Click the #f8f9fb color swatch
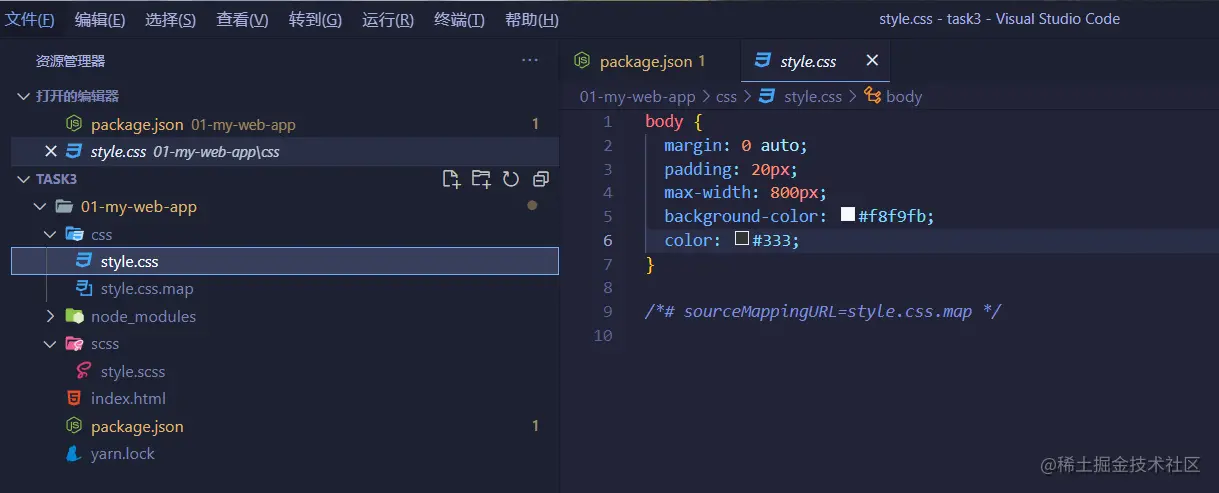1219x493 pixels. 848,215
